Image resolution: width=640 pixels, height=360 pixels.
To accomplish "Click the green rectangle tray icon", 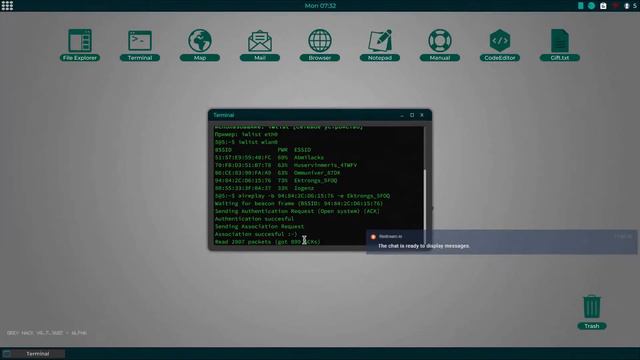I will click(580, 6).
